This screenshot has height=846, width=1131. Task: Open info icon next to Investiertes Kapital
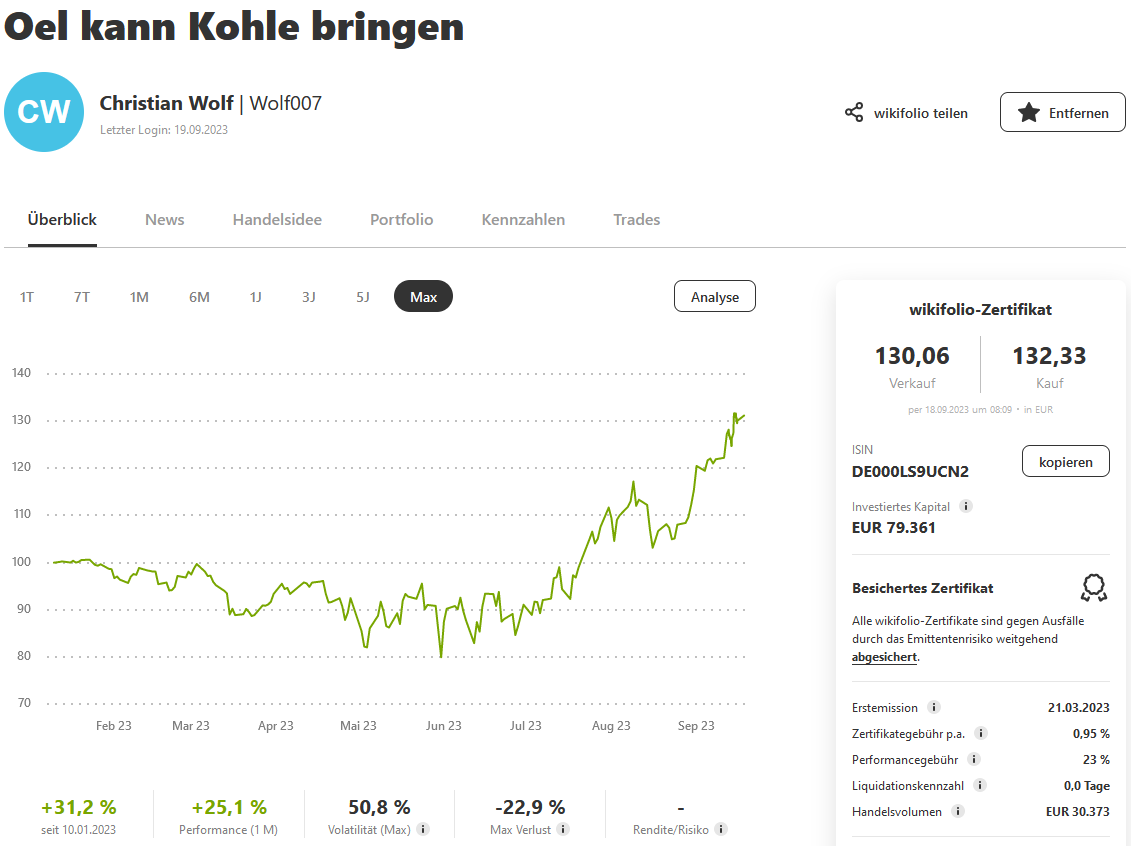[966, 506]
